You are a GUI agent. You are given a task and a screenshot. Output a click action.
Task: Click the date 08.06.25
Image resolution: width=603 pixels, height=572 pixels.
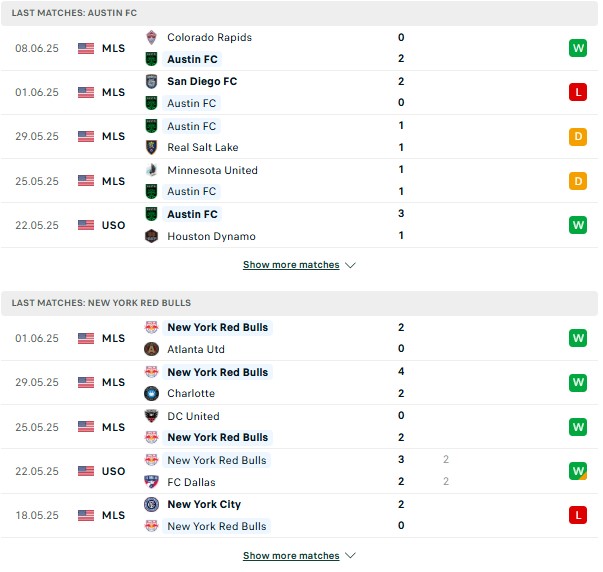click(x=37, y=48)
